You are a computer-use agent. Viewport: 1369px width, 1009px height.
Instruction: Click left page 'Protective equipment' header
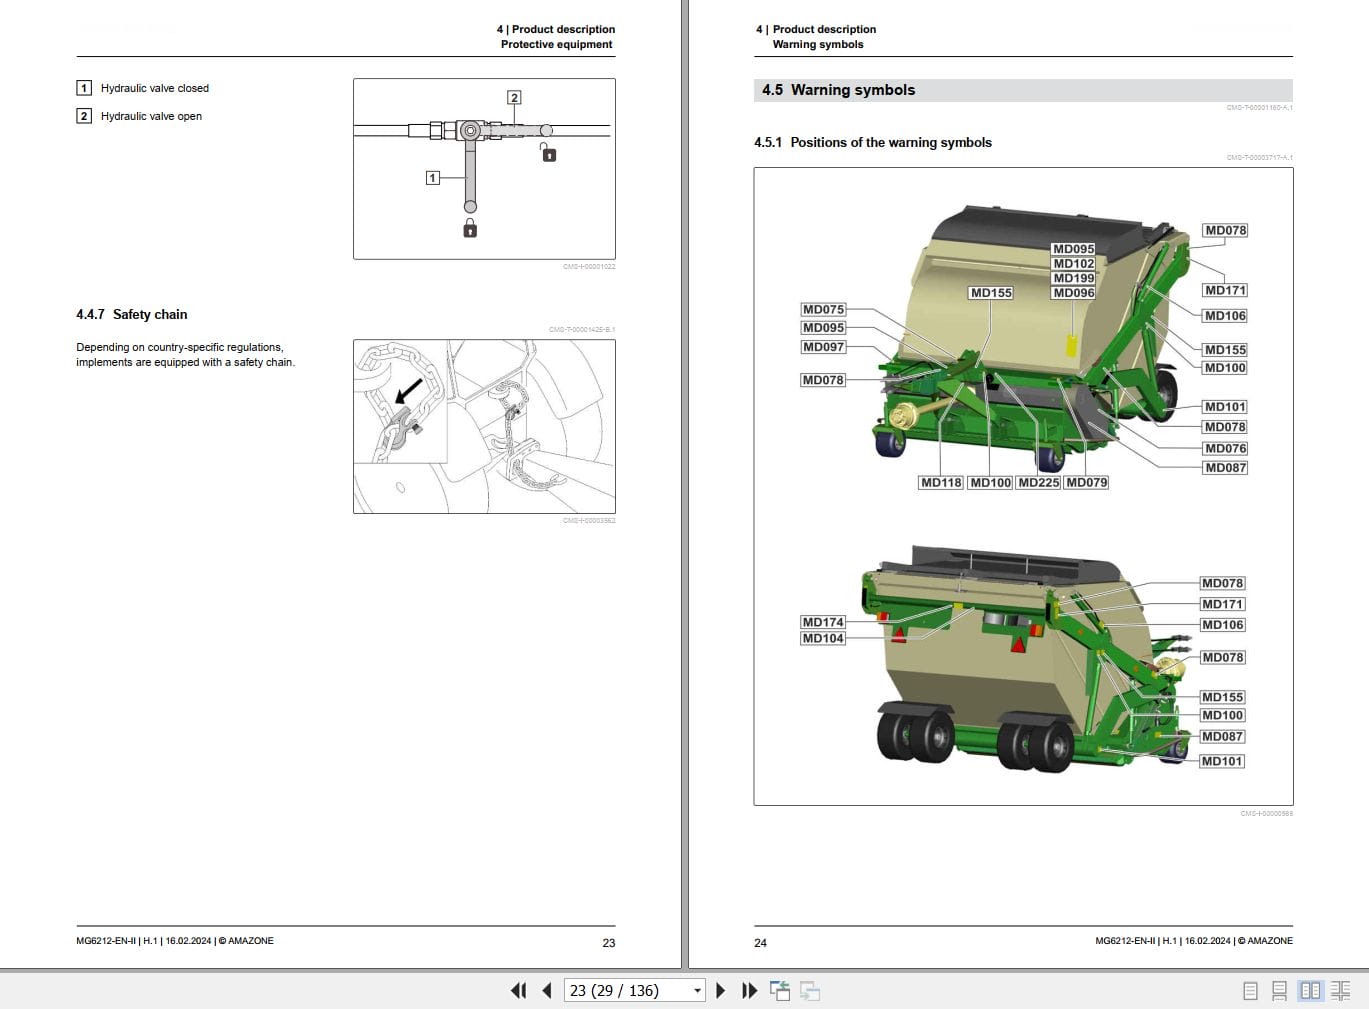[557, 44]
